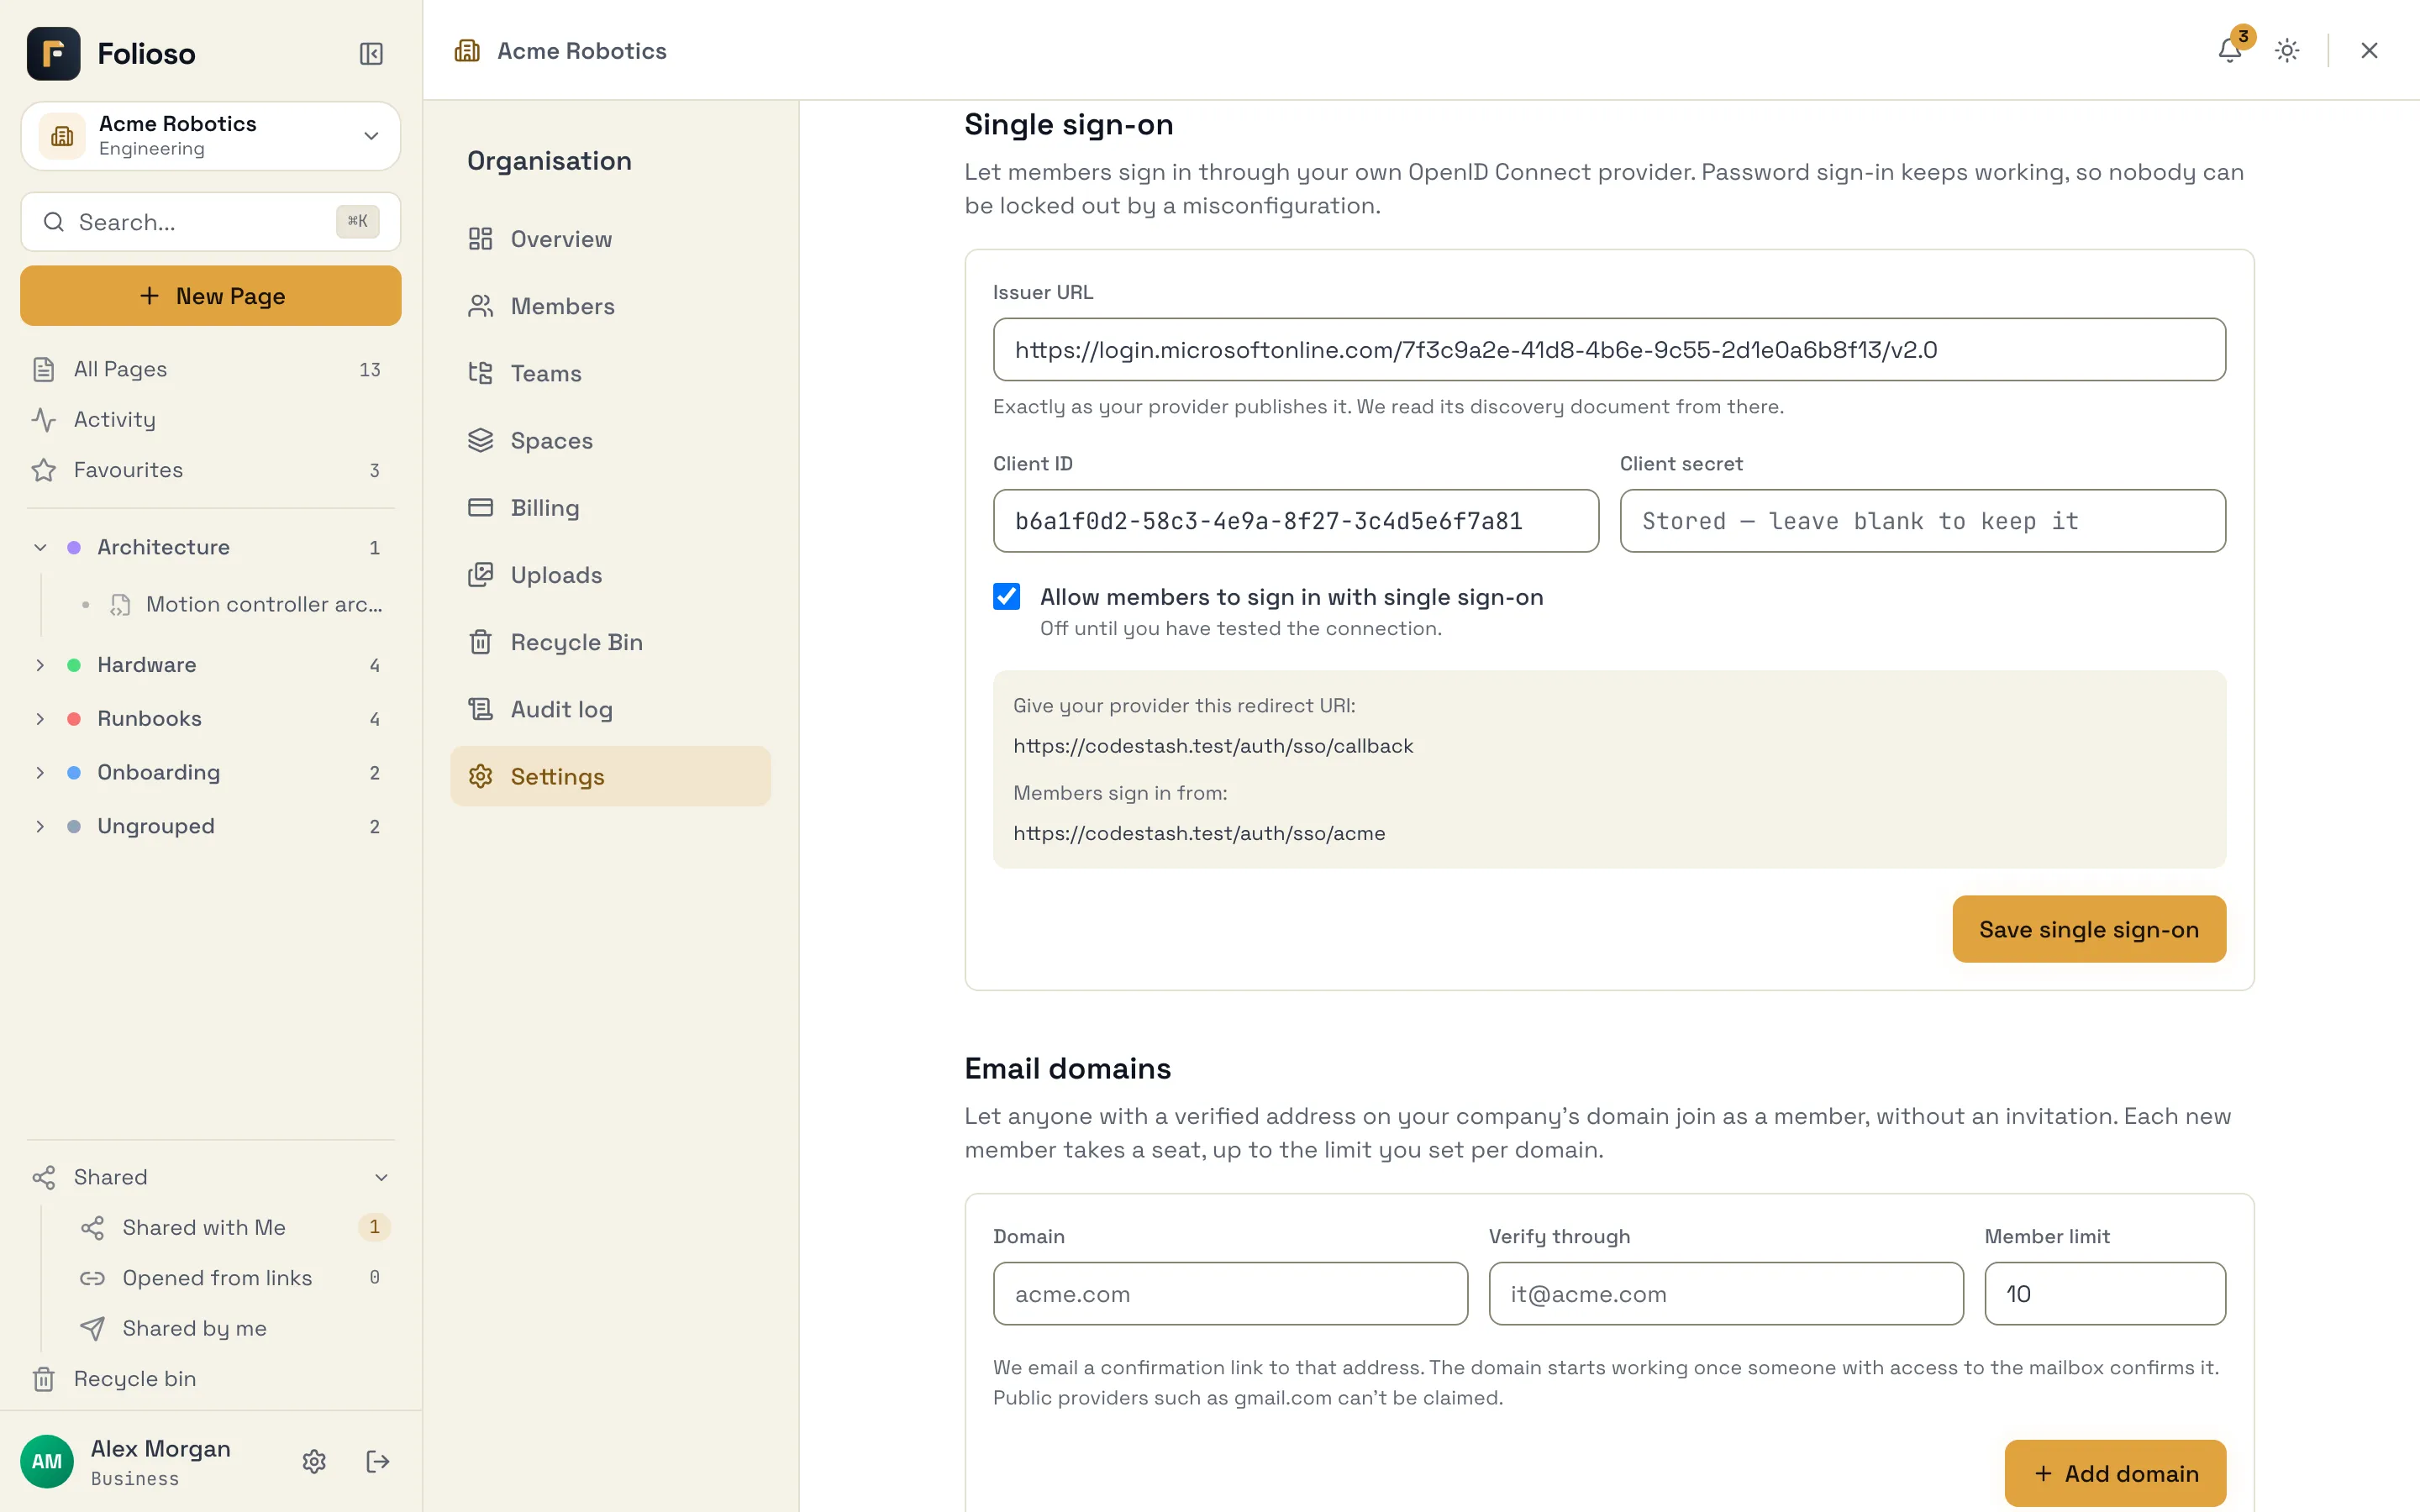Screen dimensions: 2420x1512
Task: Open organisation Recycle Bin section
Action: (x=610, y=642)
